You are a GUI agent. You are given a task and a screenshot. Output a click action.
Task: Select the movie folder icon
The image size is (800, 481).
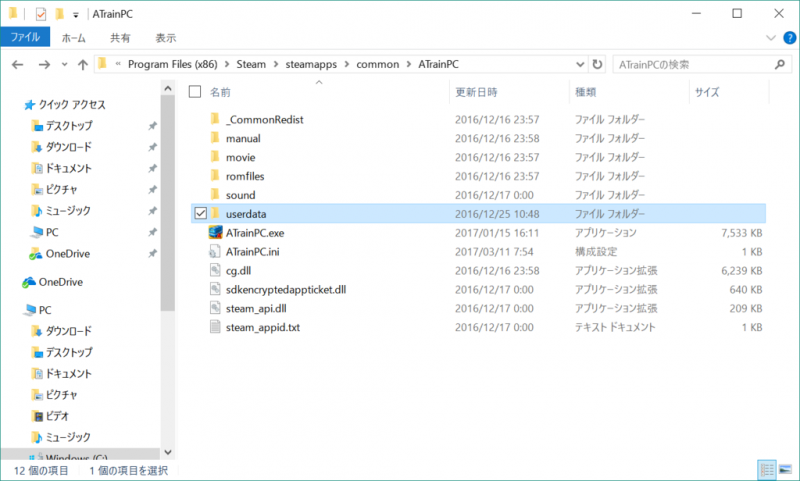215,157
